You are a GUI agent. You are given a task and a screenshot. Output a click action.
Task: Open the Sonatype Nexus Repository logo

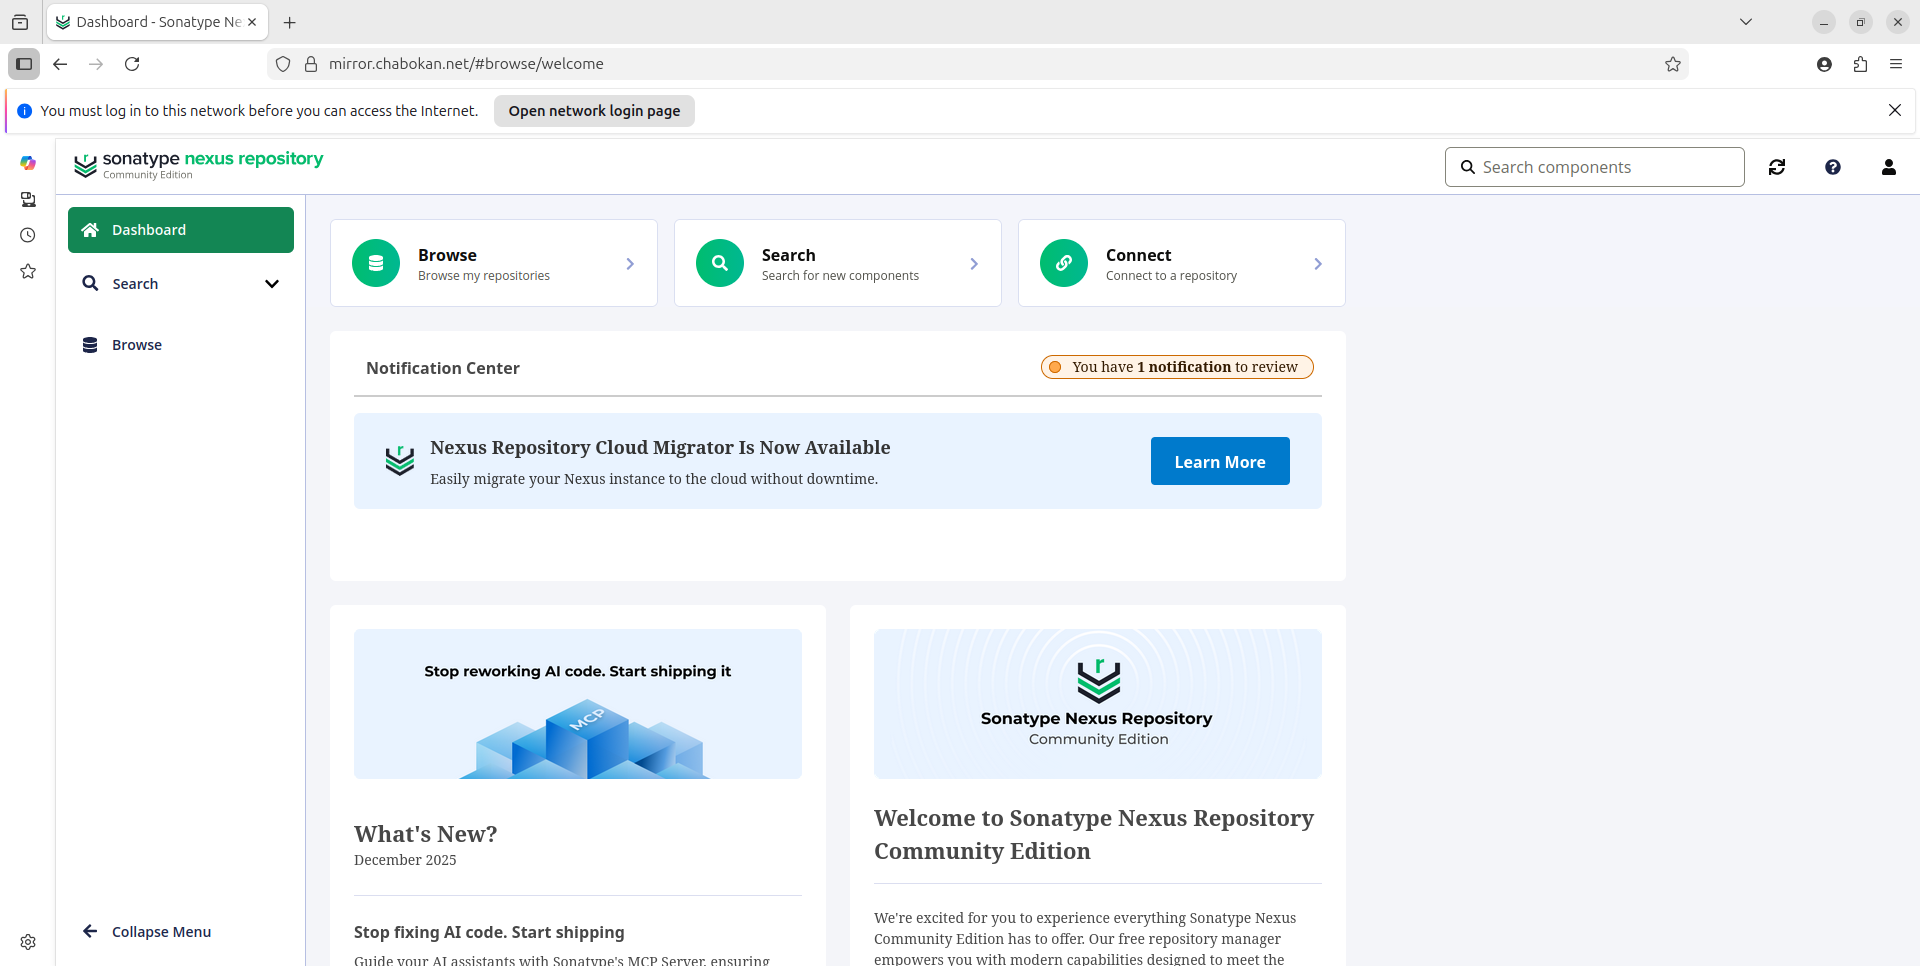[x=198, y=165]
